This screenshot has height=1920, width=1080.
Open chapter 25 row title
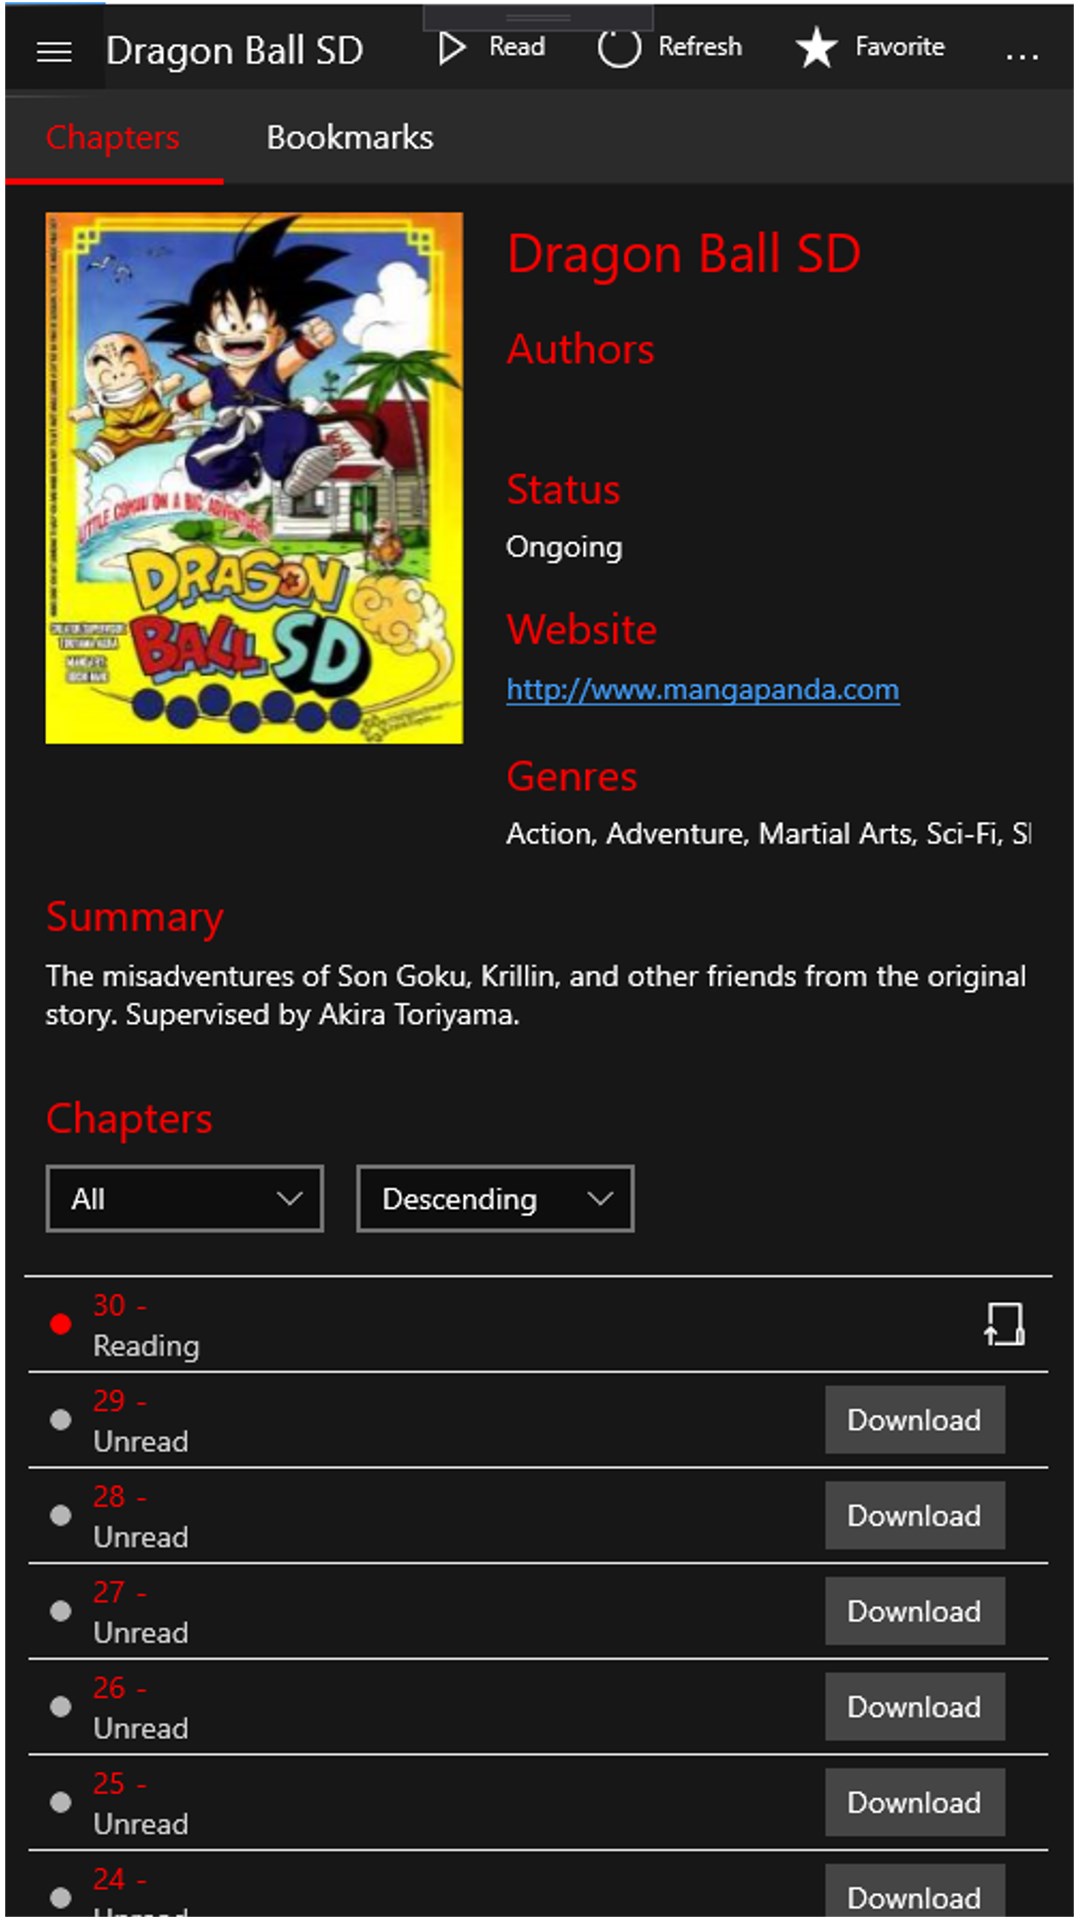[x=120, y=1784]
